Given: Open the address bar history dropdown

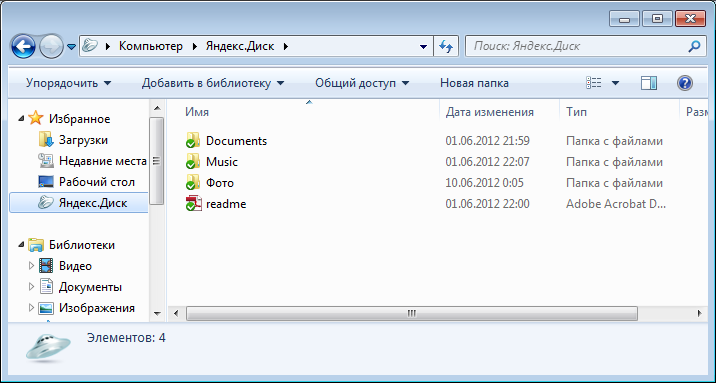Looking at the screenshot, I should (423, 46).
